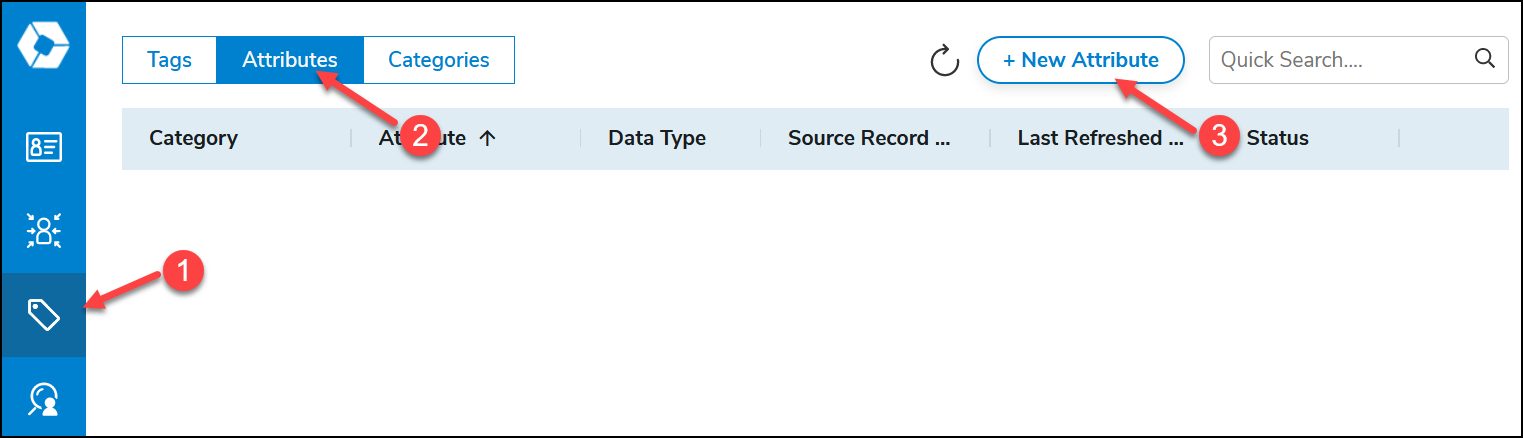Refresh the attribute list with the circular arrow
This screenshot has height=438, width=1523.
coord(945,60)
